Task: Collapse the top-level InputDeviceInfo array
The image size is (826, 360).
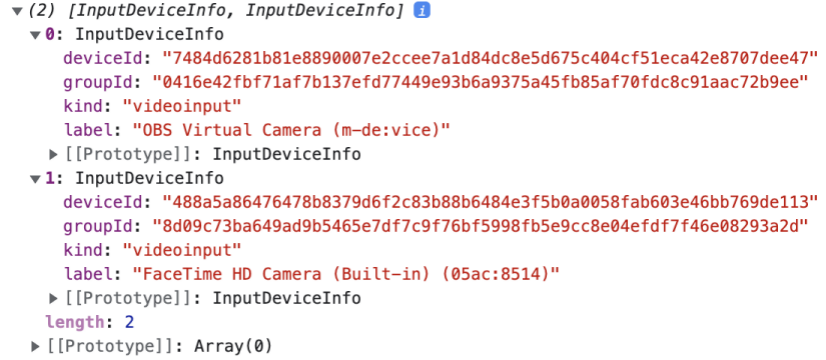Action: 16,11
